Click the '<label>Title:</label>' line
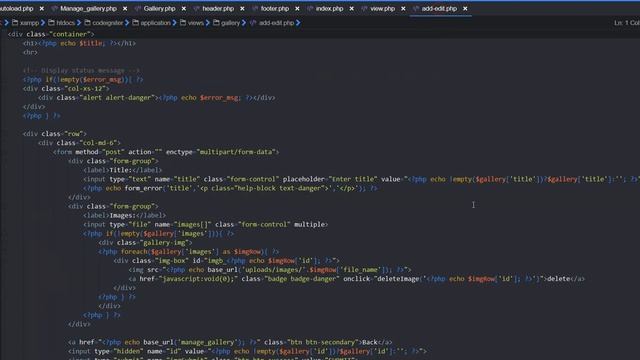The image size is (640, 360). (x=122, y=170)
